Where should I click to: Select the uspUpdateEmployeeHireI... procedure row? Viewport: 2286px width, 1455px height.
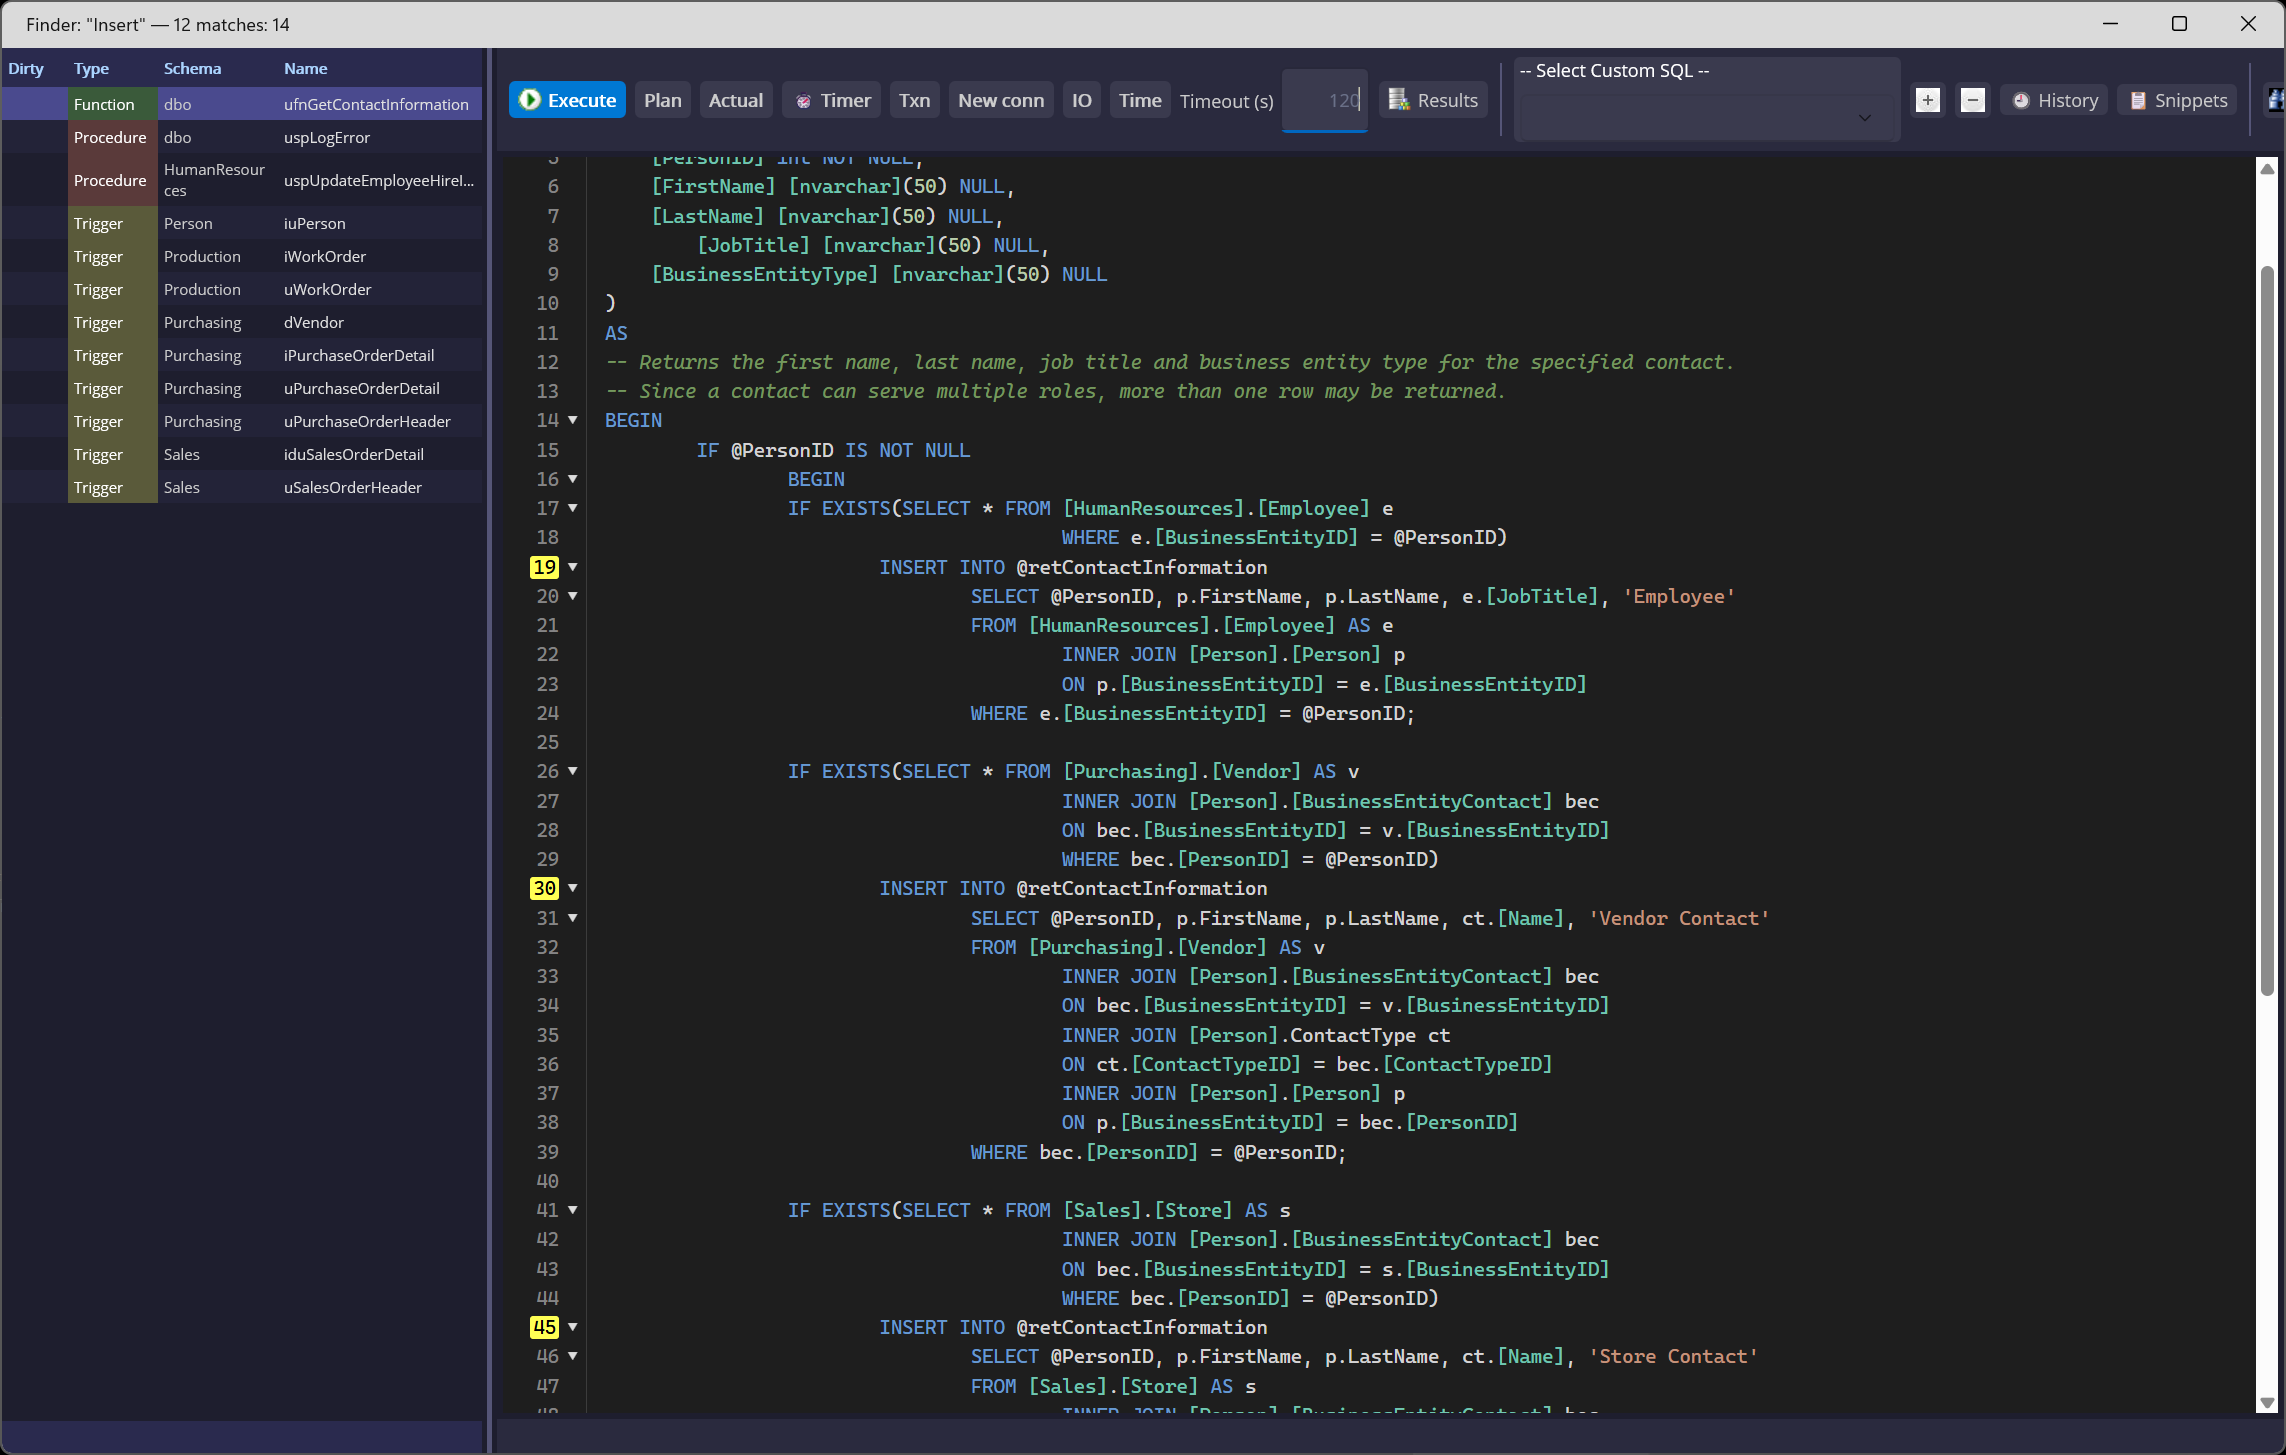click(x=242, y=180)
